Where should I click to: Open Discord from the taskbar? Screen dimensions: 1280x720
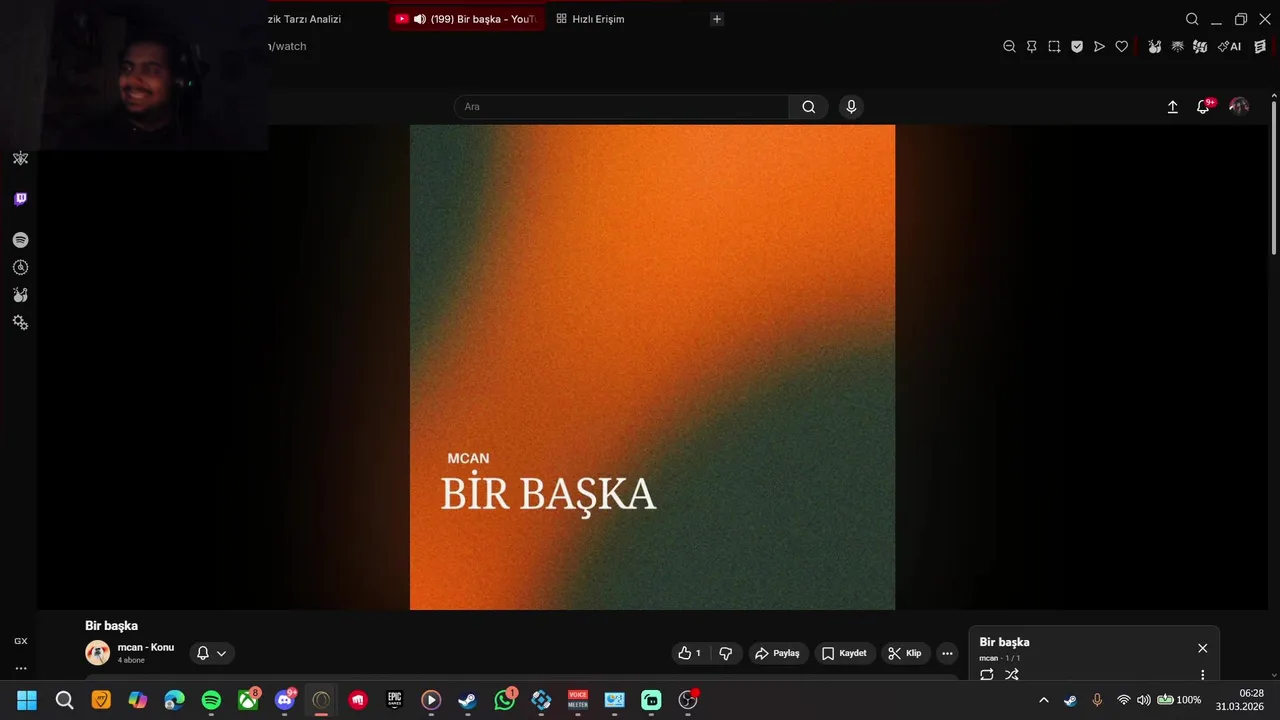[285, 700]
